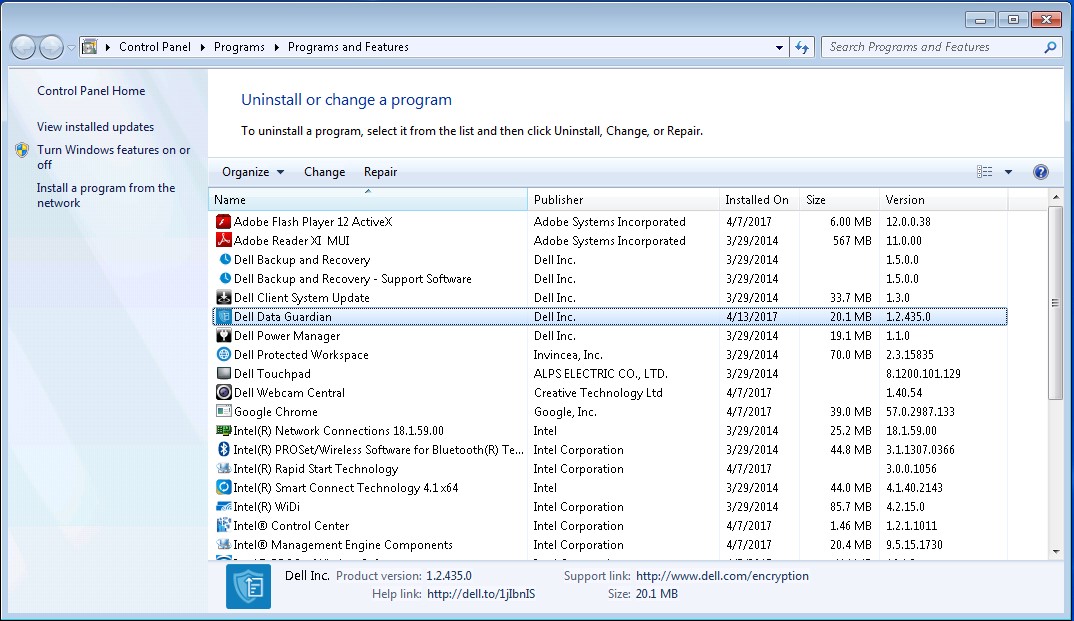Screen dimensions: 1074x621
Task: Click inside the Search Programs and Features box
Action: [x=931, y=46]
